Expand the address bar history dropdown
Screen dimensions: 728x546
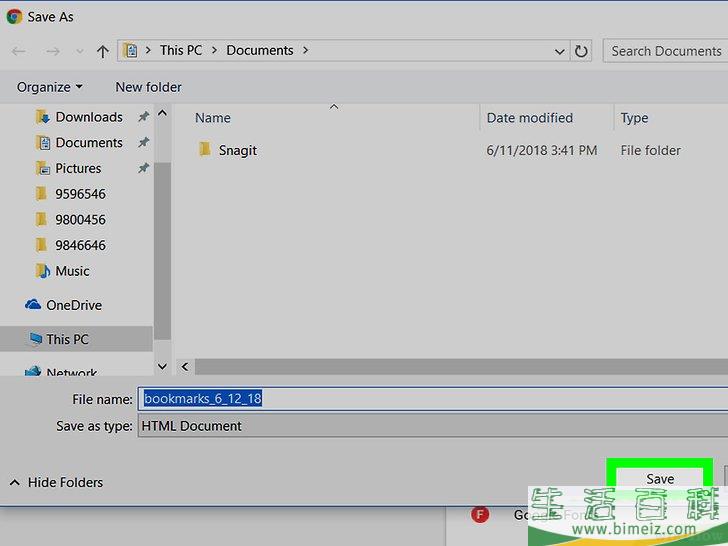559,51
